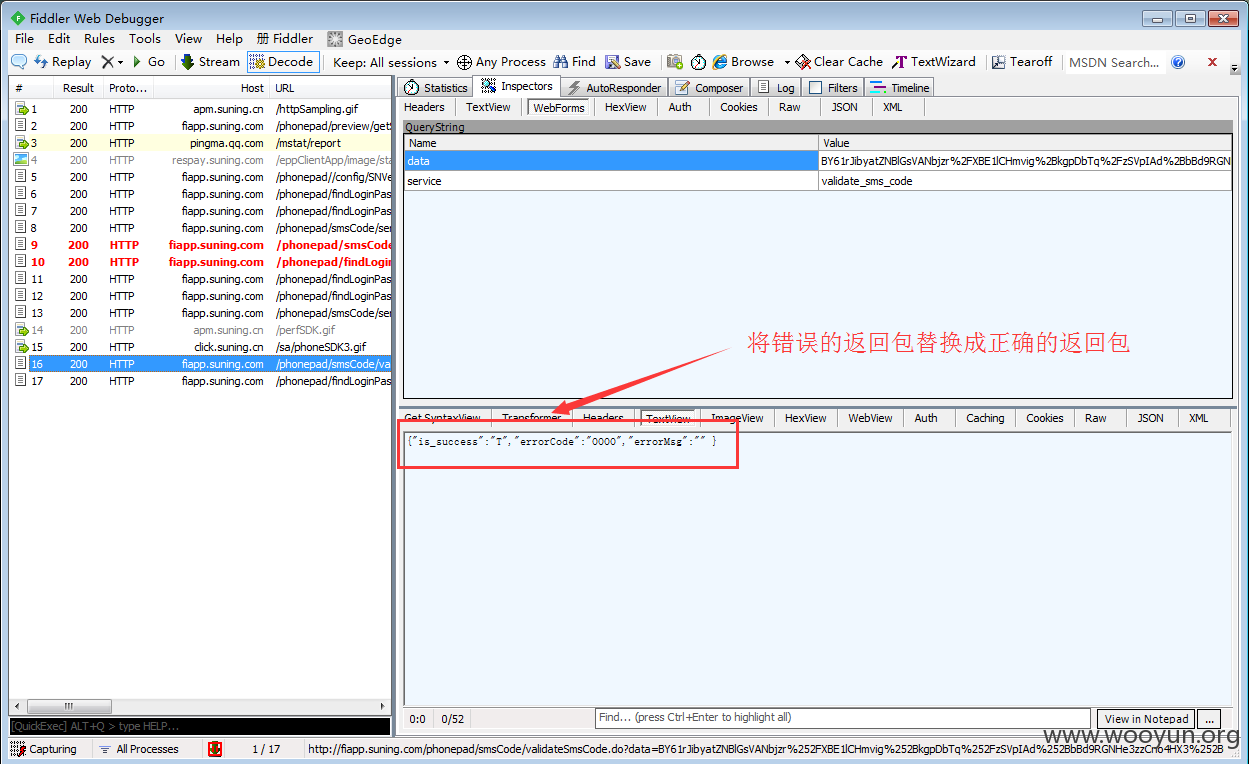
Task: Close the toolbar with the red X
Action: 1212,62
